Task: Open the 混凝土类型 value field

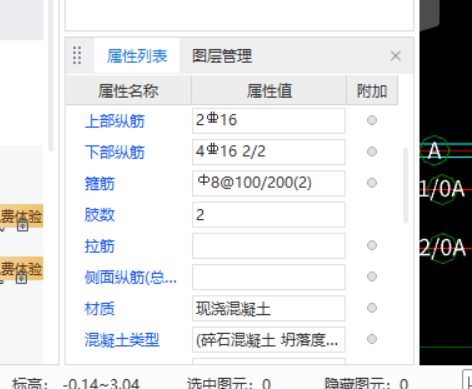Action: pyautogui.click(x=269, y=340)
